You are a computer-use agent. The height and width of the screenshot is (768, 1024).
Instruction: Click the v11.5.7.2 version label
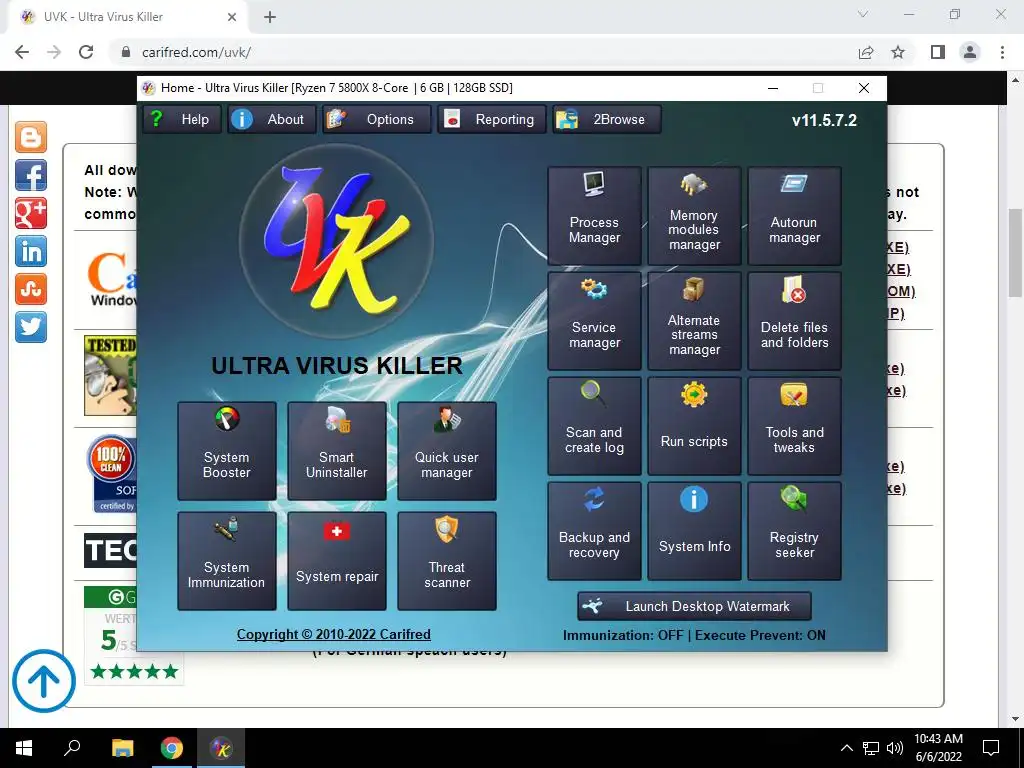coord(824,120)
